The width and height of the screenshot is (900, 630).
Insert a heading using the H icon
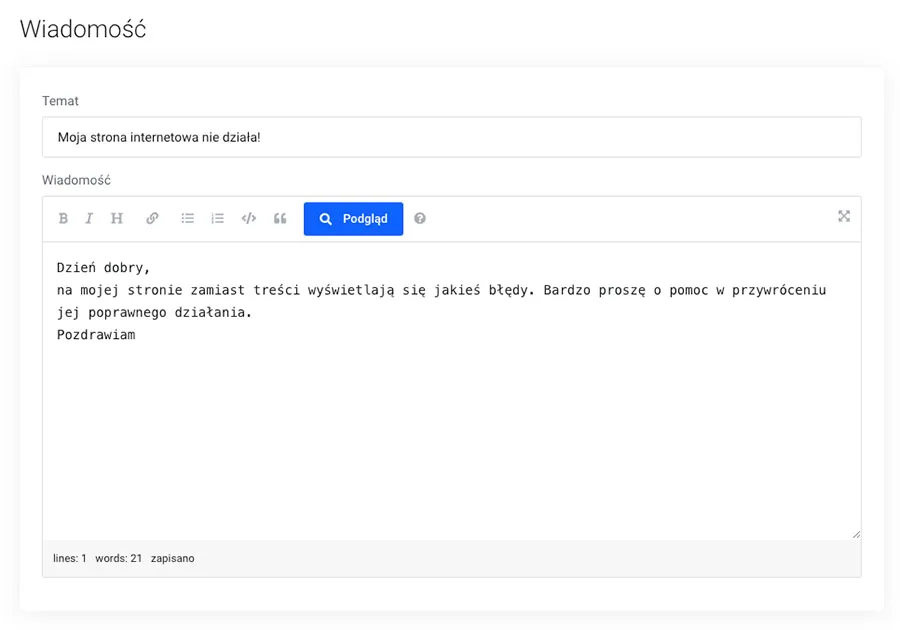click(117, 219)
